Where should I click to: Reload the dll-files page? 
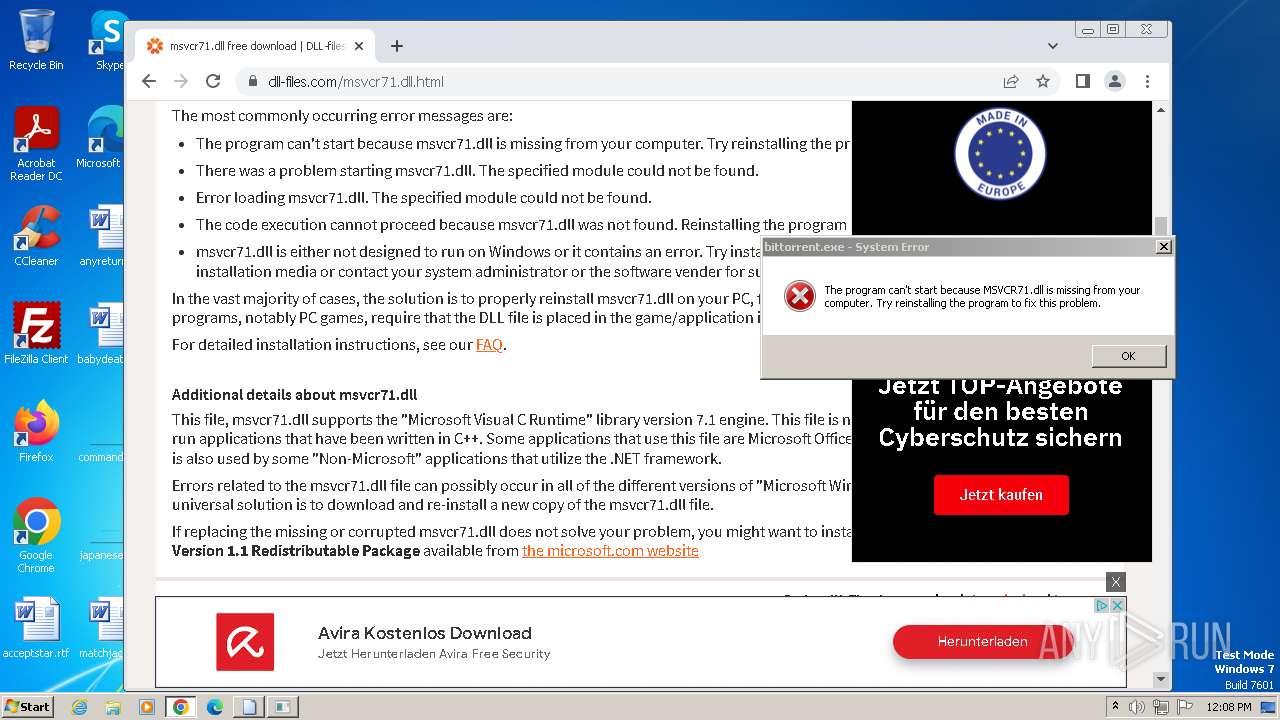[213, 81]
